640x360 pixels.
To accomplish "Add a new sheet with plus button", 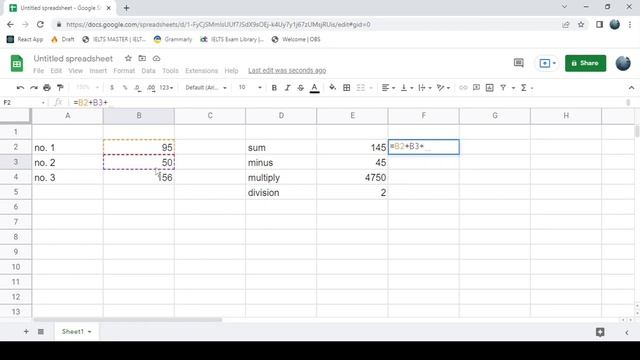I will [26, 331].
